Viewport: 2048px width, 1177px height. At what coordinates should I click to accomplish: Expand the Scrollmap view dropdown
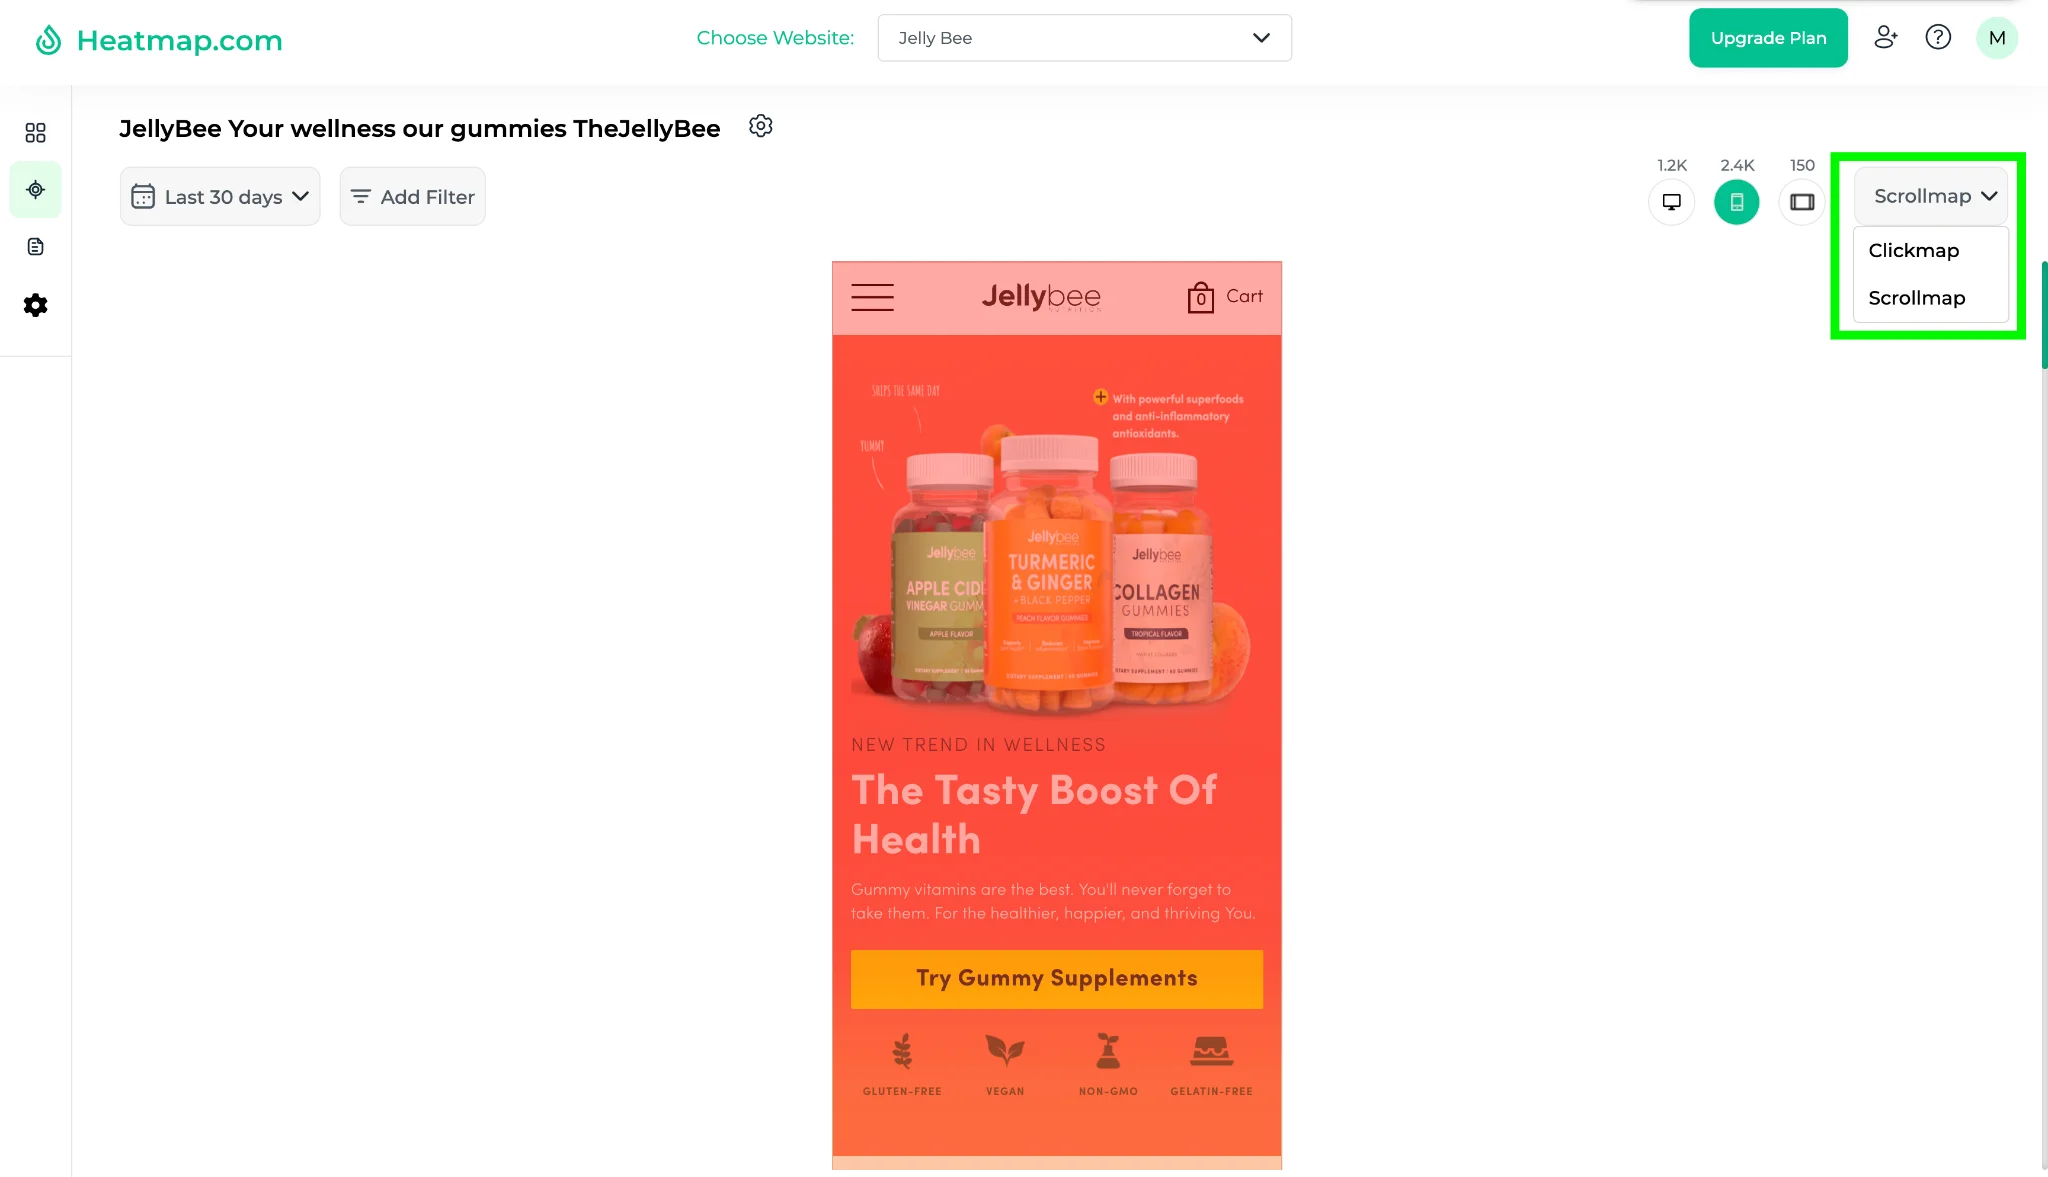click(1934, 195)
